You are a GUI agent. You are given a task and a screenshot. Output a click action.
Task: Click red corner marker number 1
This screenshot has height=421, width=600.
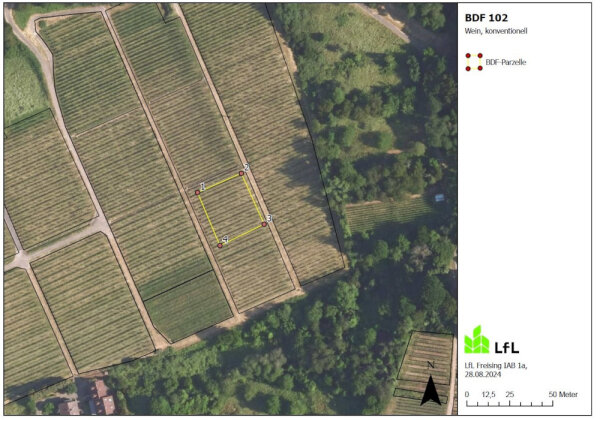[x=198, y=193]
